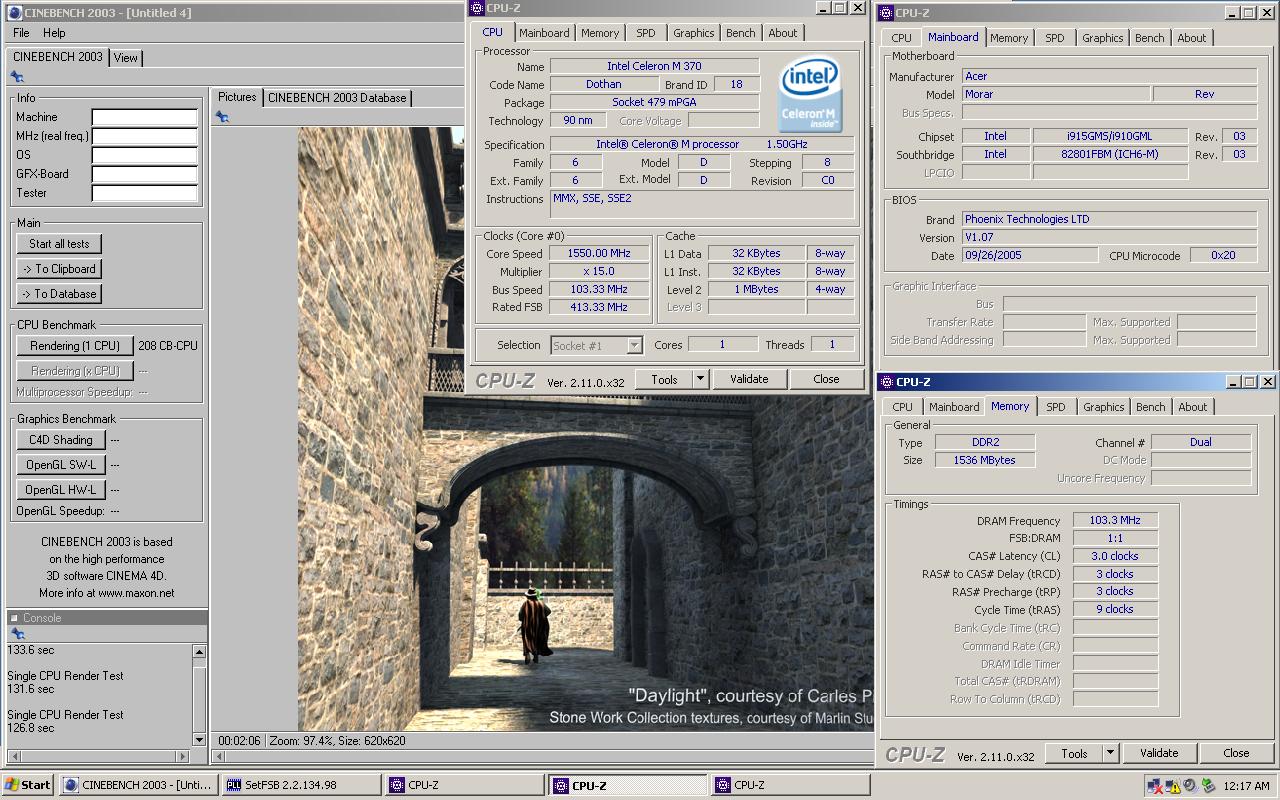
Task: Click the taskbar clock showing 12:17 AM
Action: [1246, 786]
